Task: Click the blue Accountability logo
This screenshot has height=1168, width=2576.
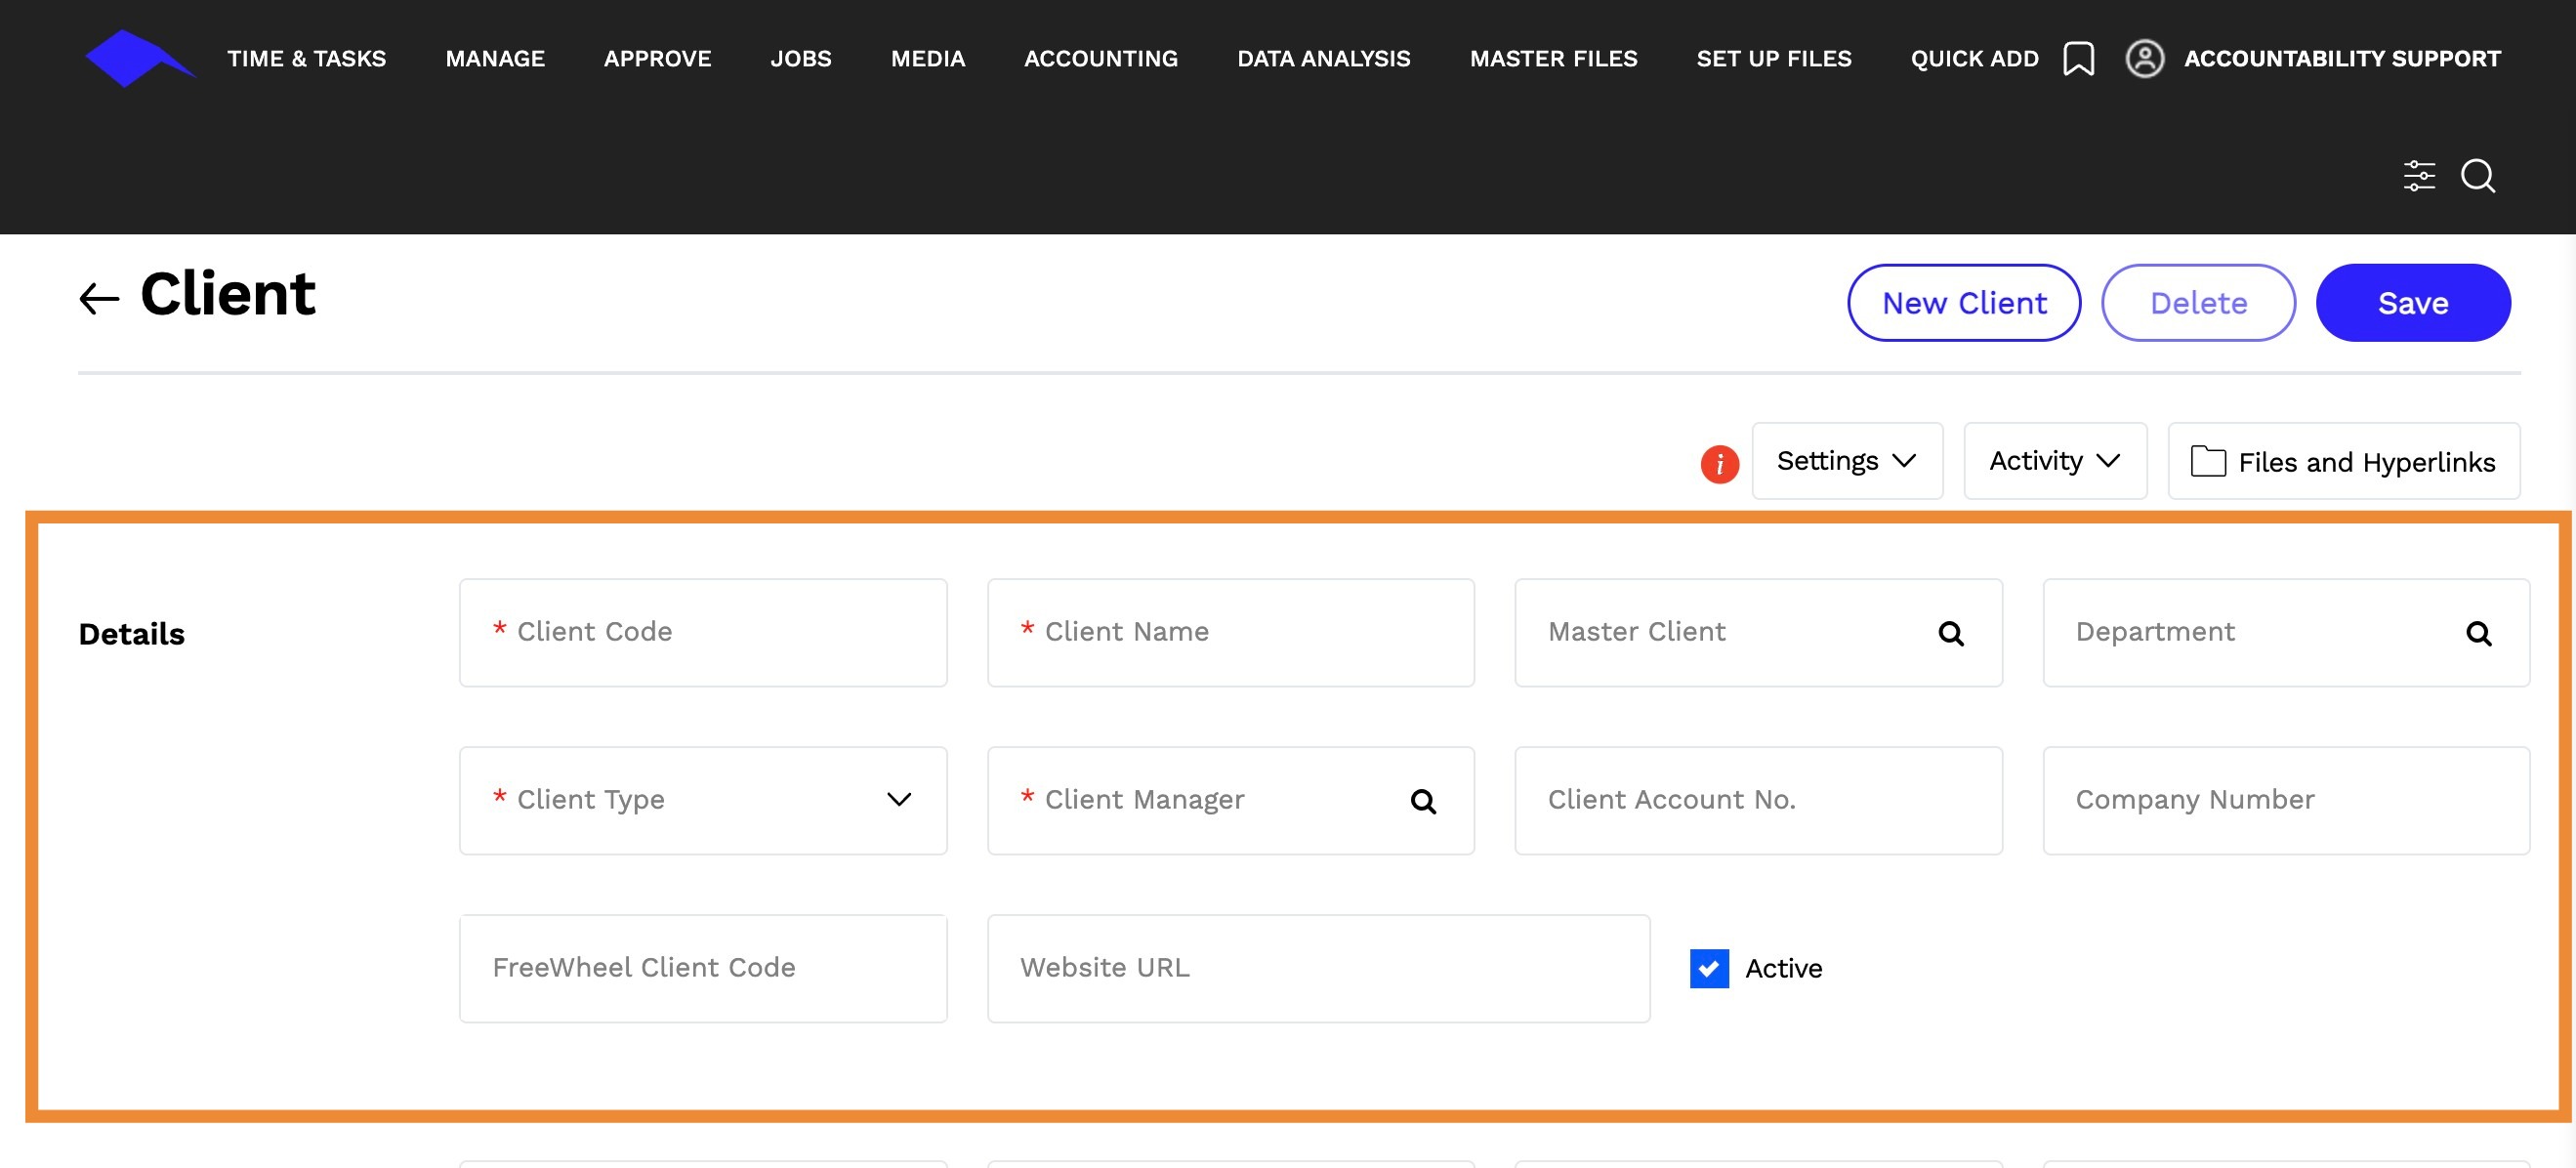Action: tap(140, 58)
